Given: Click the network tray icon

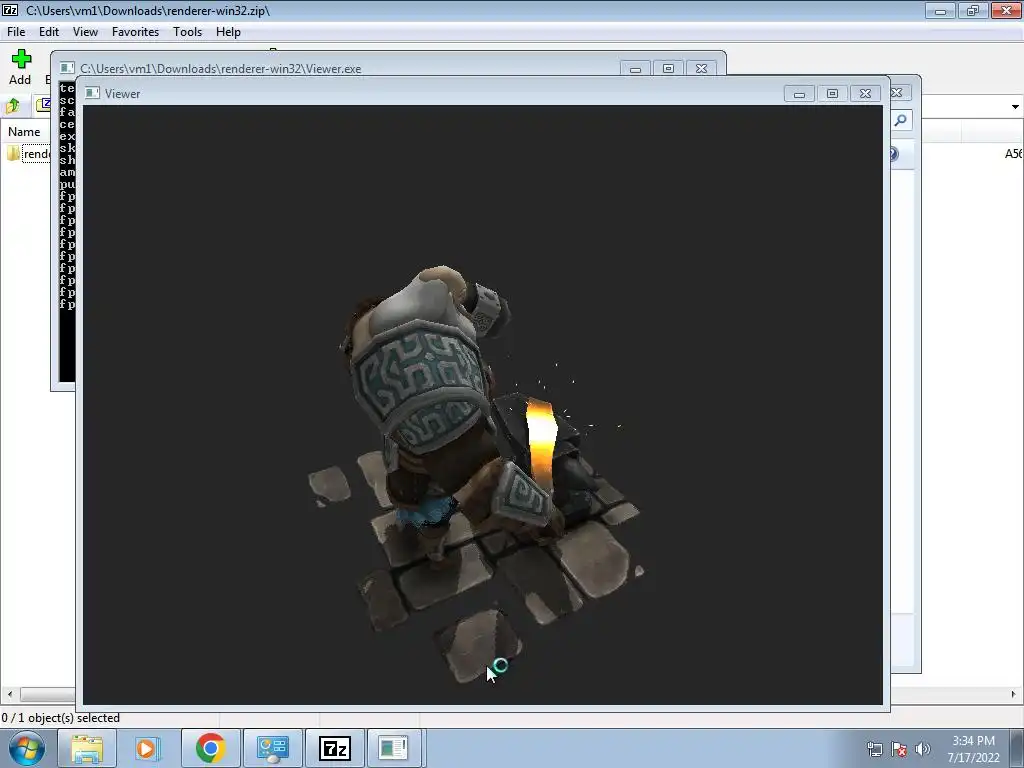Looking at the screenshot, I should (x=874, y=749).
